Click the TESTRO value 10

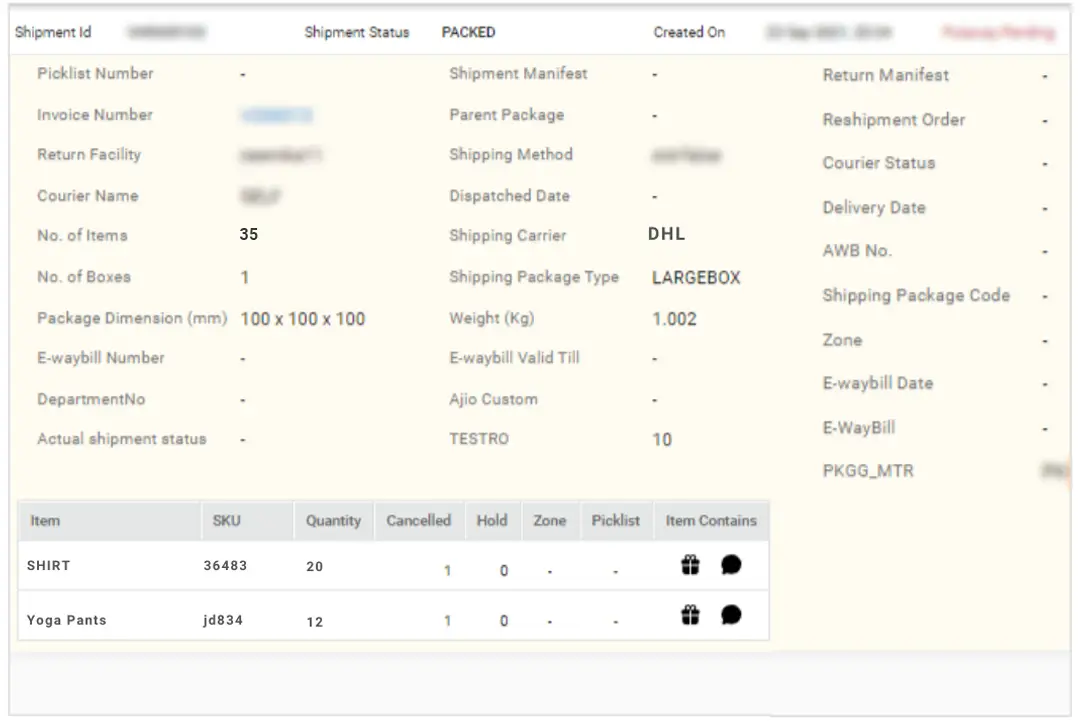coord(662,439)
